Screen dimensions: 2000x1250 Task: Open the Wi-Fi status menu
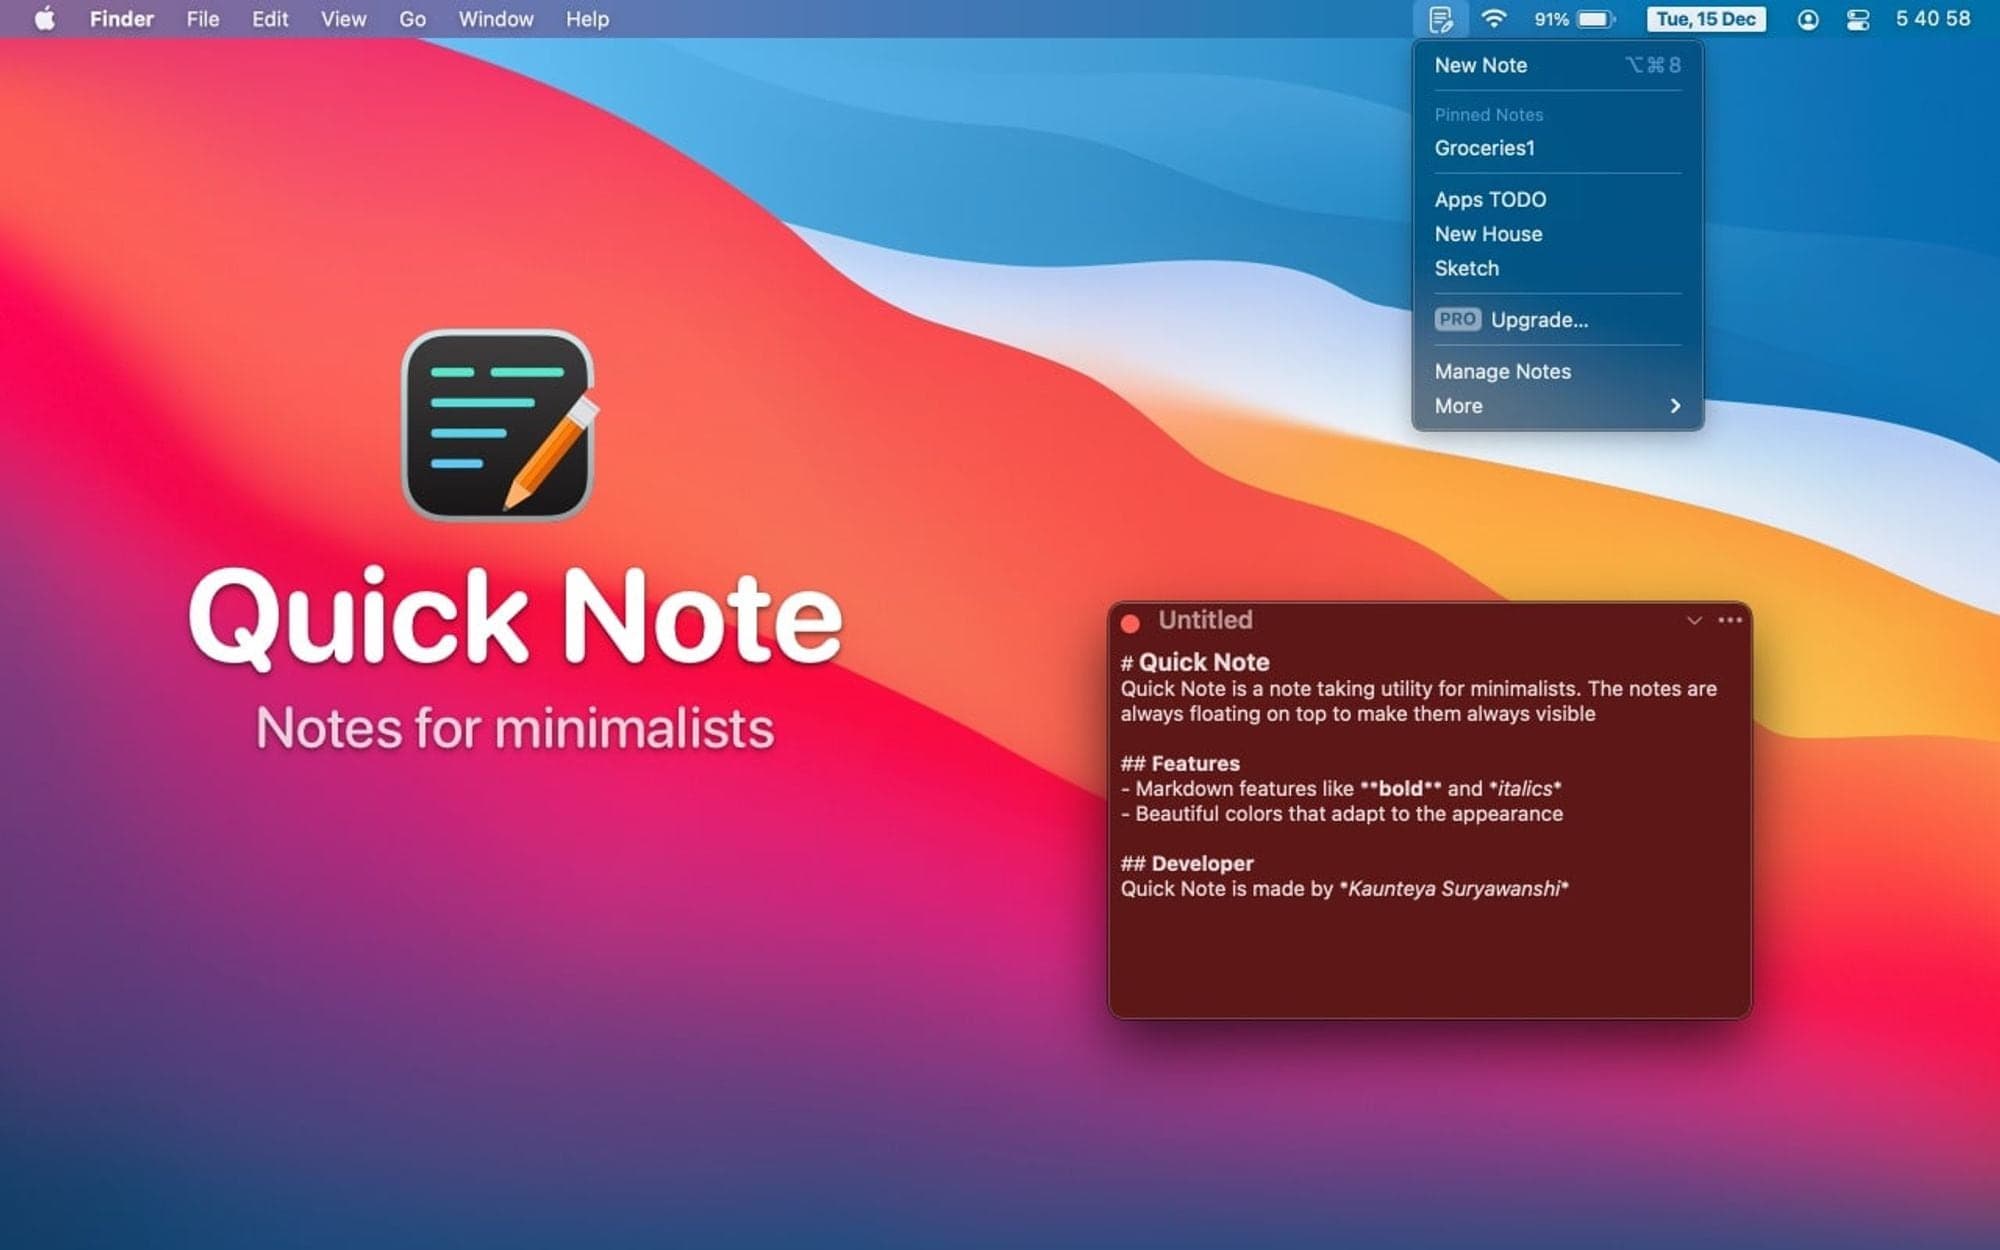click(1494, 19)
